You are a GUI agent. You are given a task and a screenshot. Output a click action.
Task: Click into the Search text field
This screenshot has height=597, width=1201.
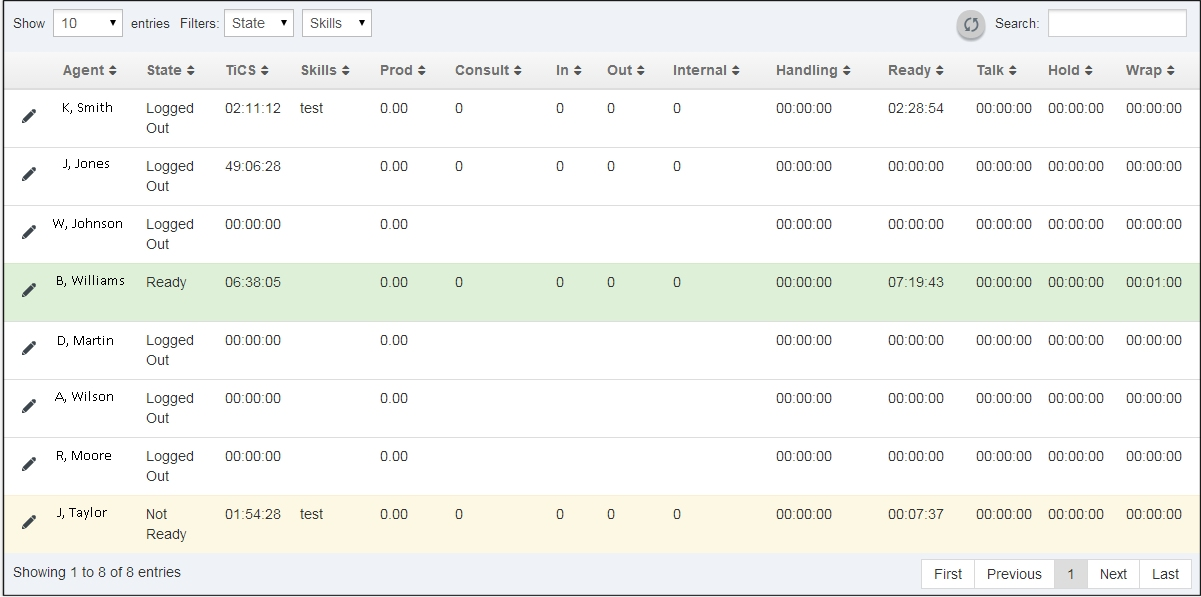coord(1116,23)
